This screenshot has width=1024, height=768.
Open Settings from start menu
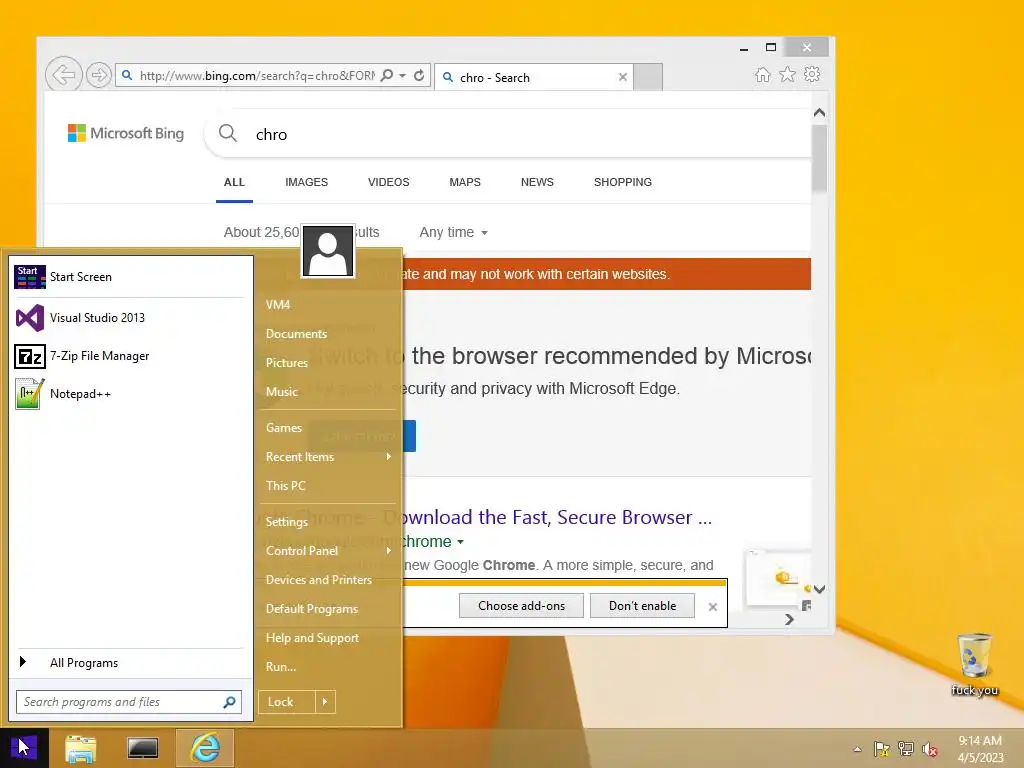(x=287, y=522)
